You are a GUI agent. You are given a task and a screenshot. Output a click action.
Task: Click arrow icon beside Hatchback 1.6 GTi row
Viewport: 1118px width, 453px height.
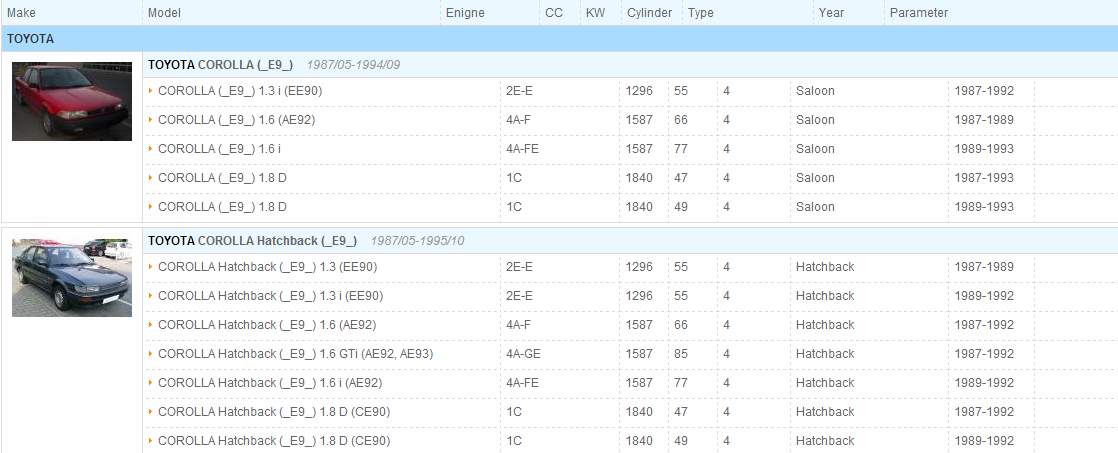pyautogui.click(x=151, y=354)
